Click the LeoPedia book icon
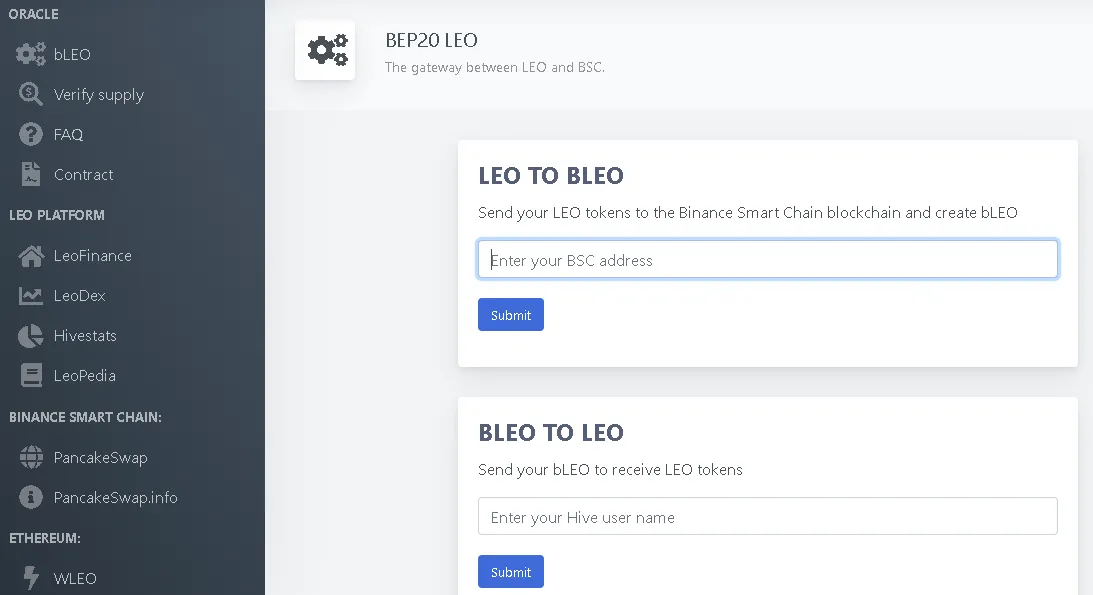The height and width of the screenshot is (595, 1093). click(x=31, y=376)
